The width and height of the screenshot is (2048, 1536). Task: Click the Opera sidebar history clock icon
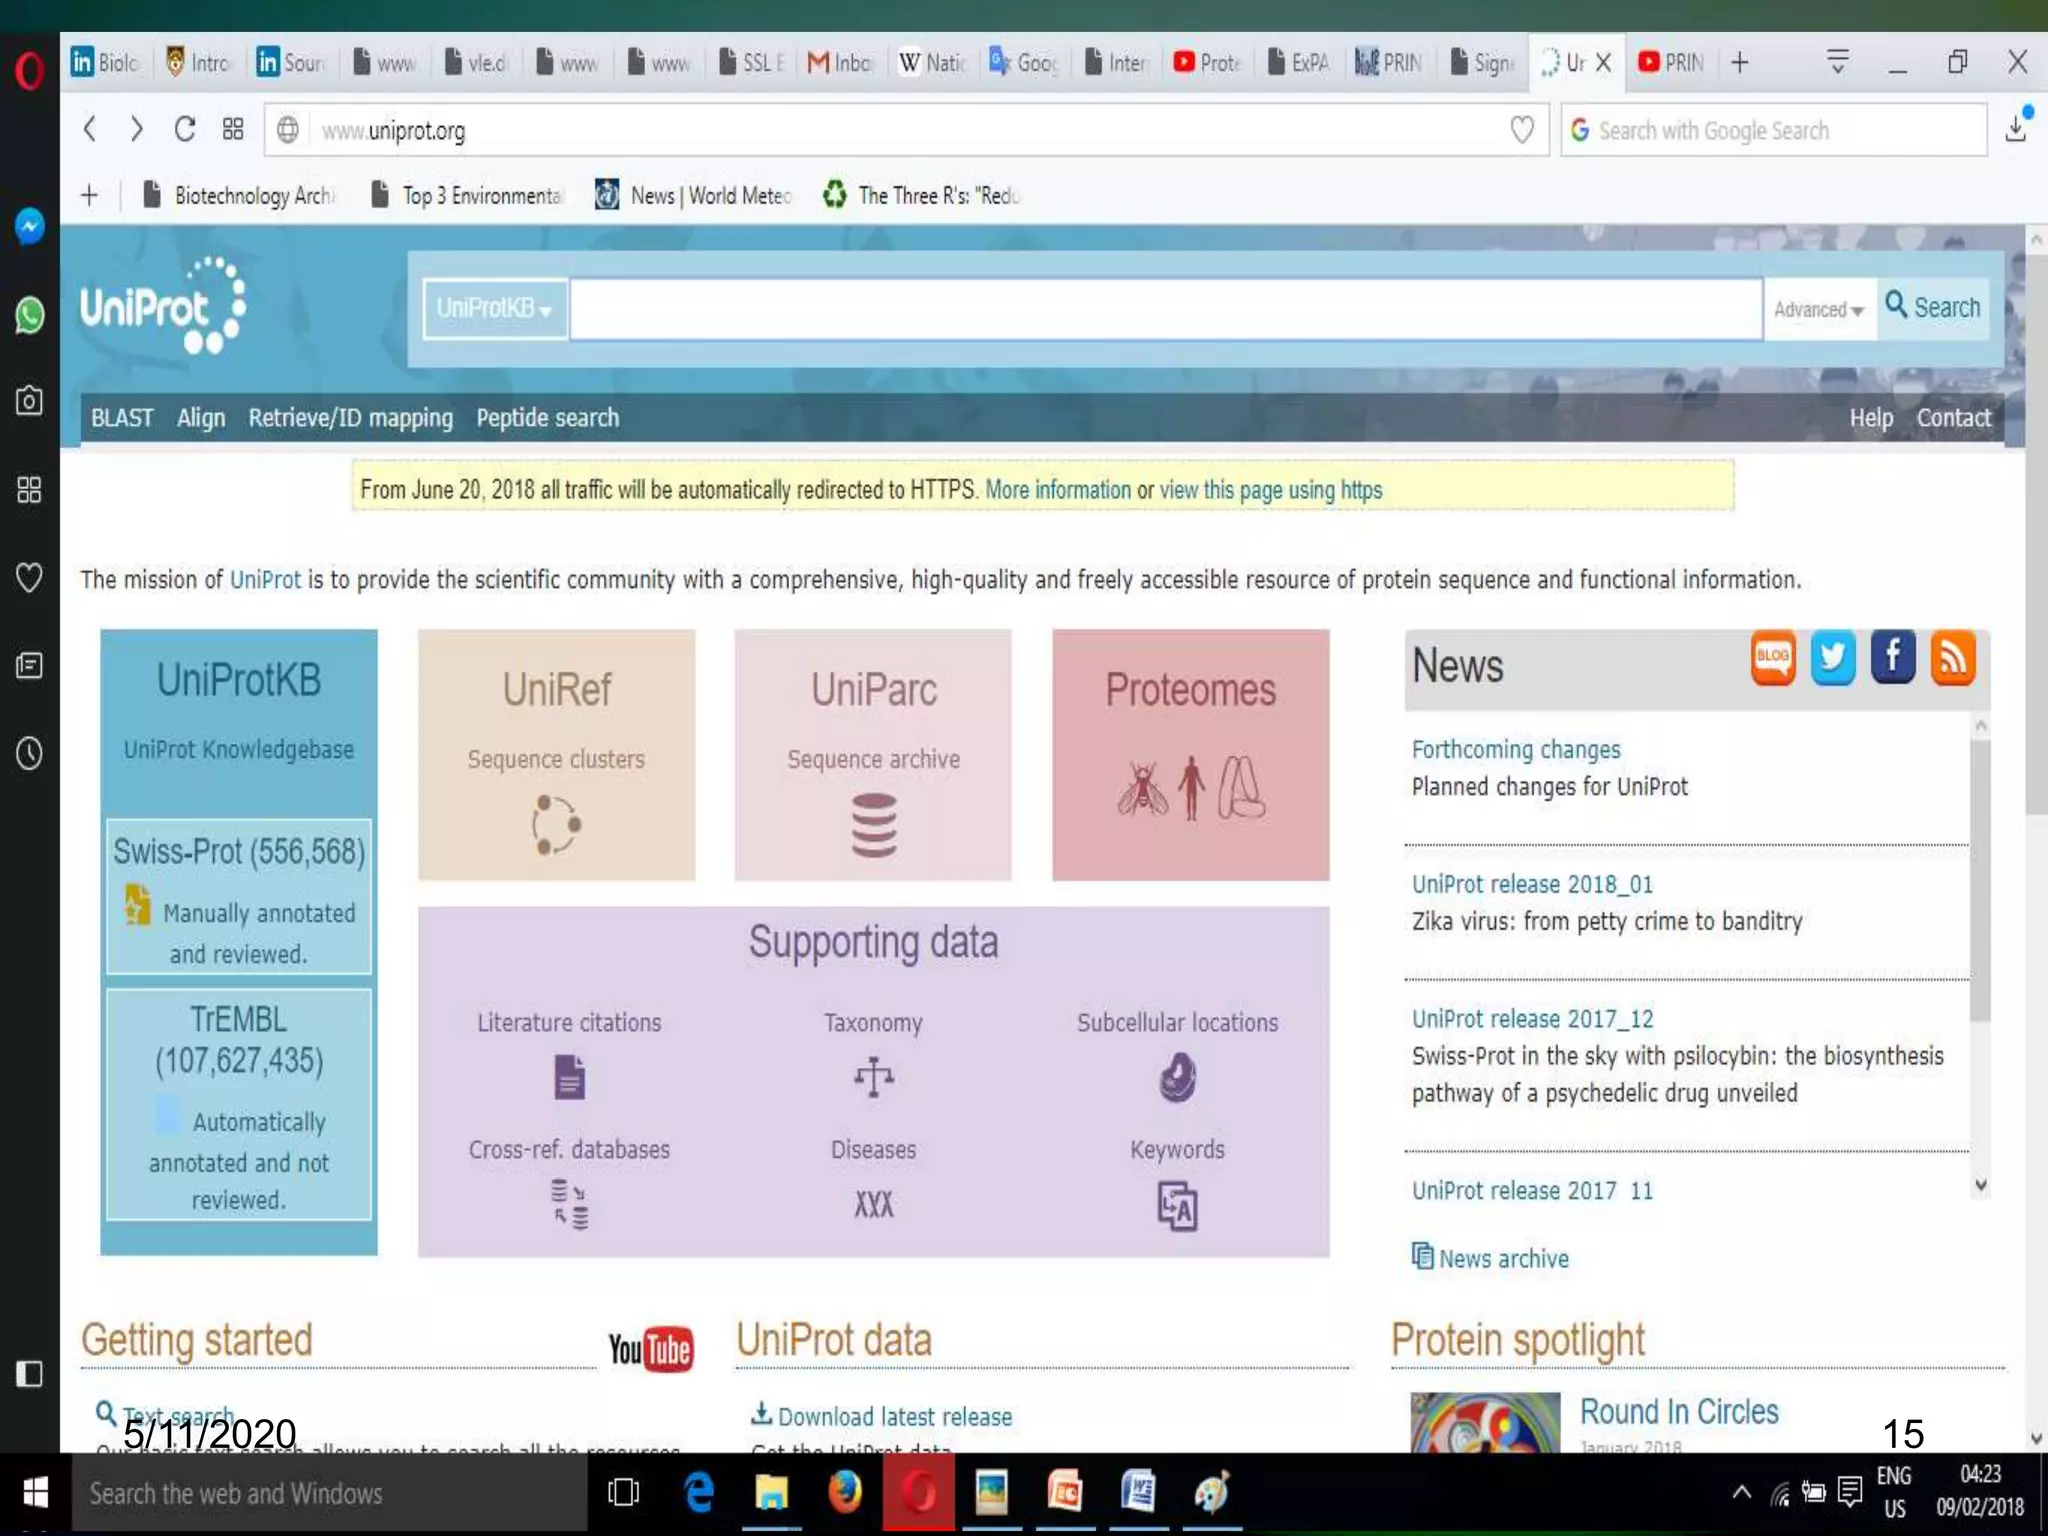tap(29, 753)
